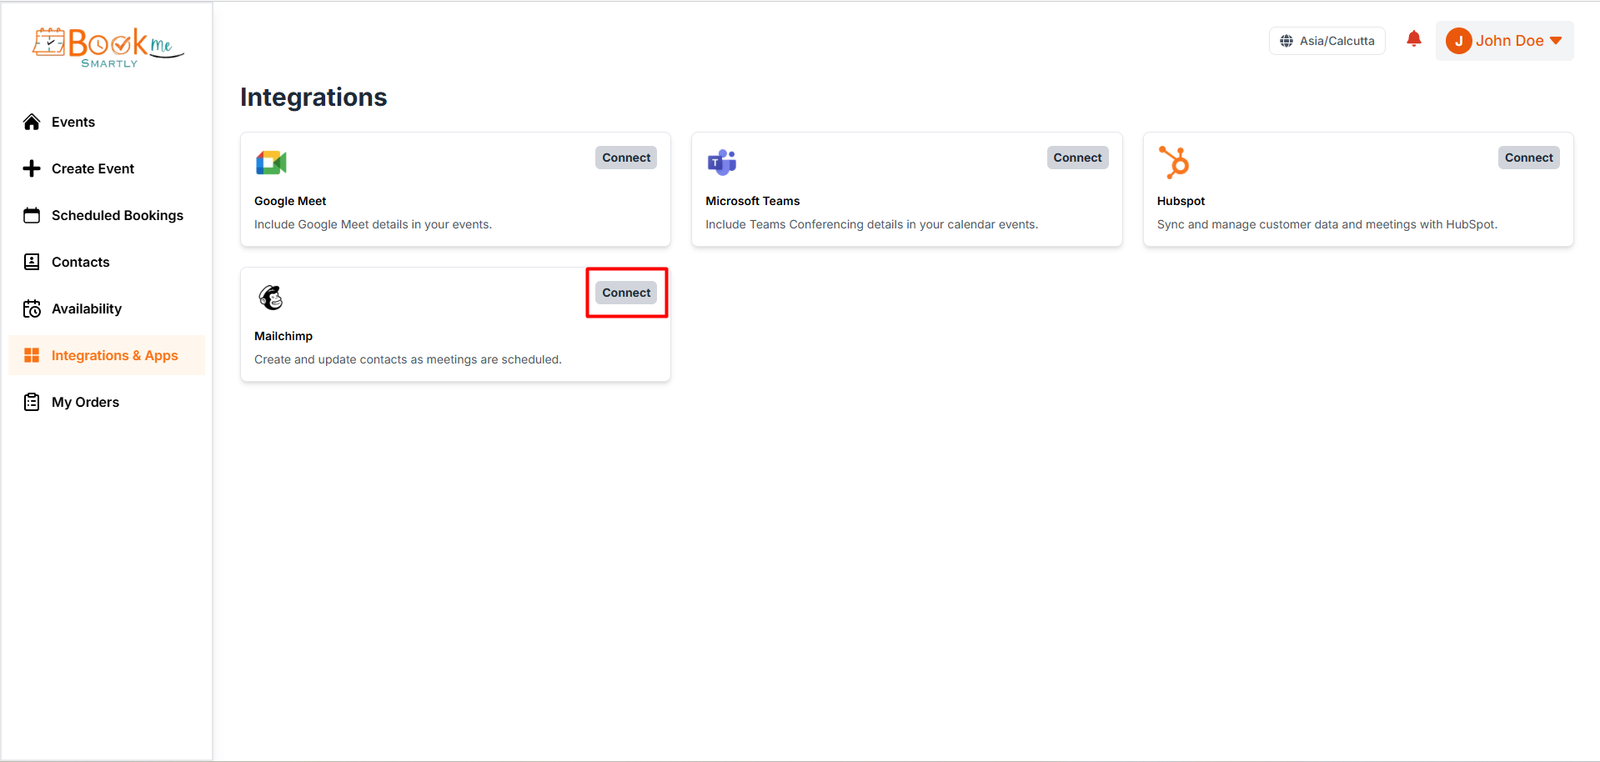
Task: Click the notification bell icon
Action: coord(1413,40)
